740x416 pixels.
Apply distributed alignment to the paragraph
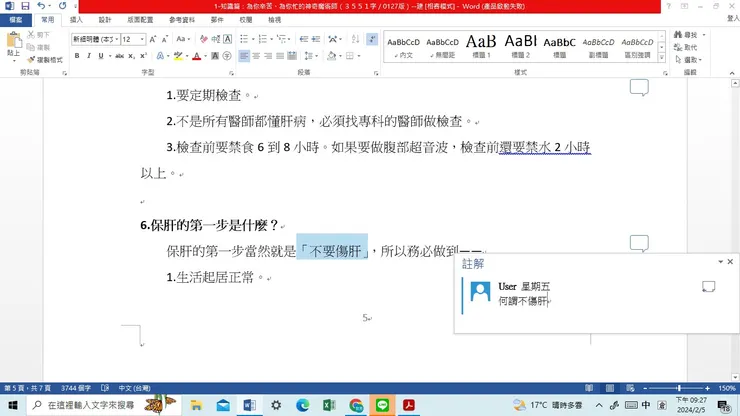coord(292,56)
